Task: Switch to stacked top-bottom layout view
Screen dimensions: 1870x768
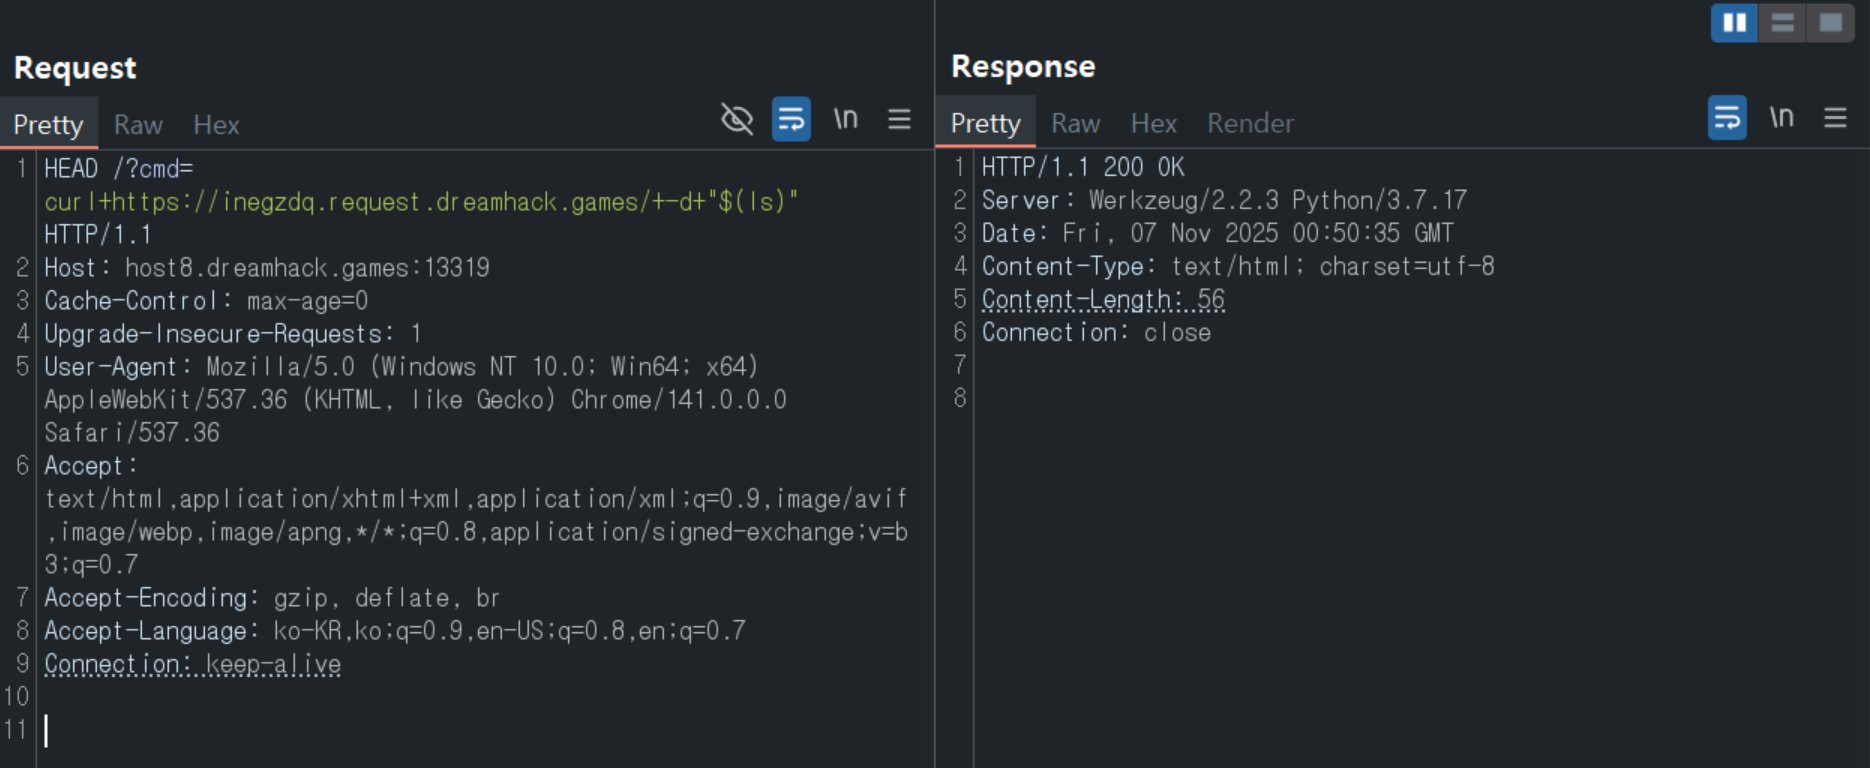Action: tap(1782, 23)
